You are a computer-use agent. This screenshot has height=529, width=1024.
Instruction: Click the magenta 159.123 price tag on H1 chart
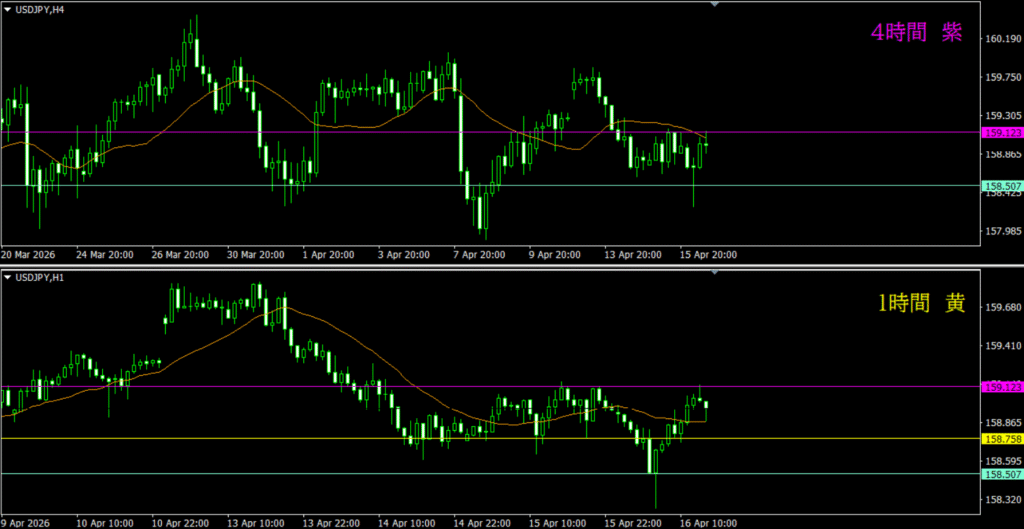click(1003, 387)
